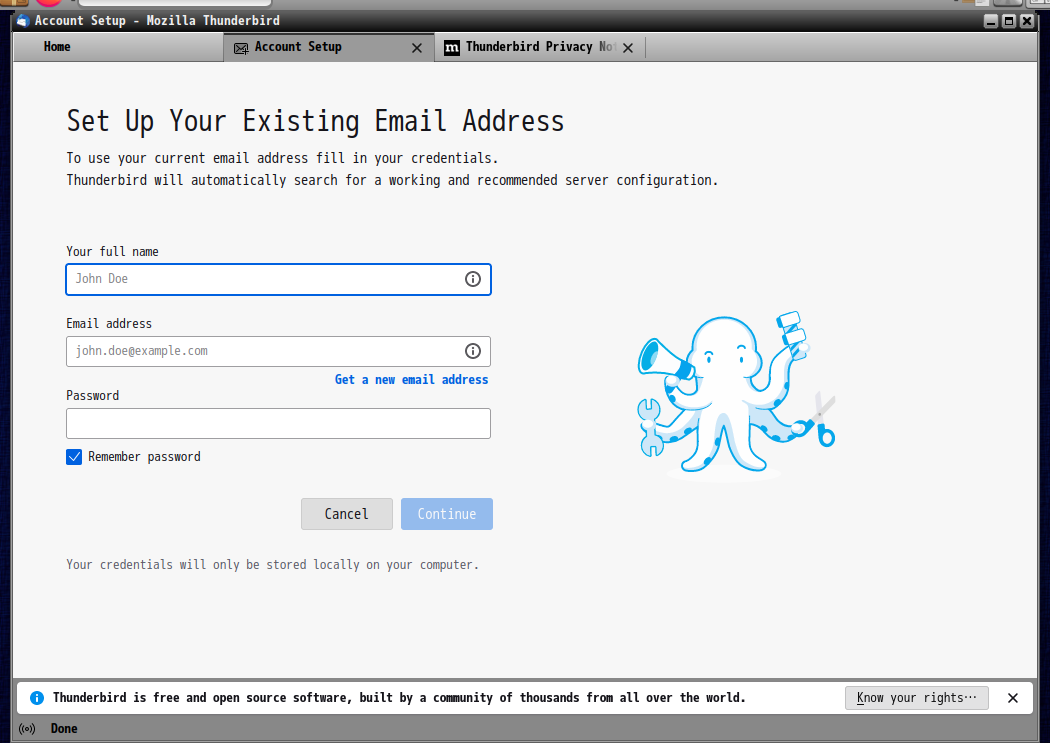Click the Thunderbird icon in the title bar
Screen dimensions: 1050x743
pos(23,21)
